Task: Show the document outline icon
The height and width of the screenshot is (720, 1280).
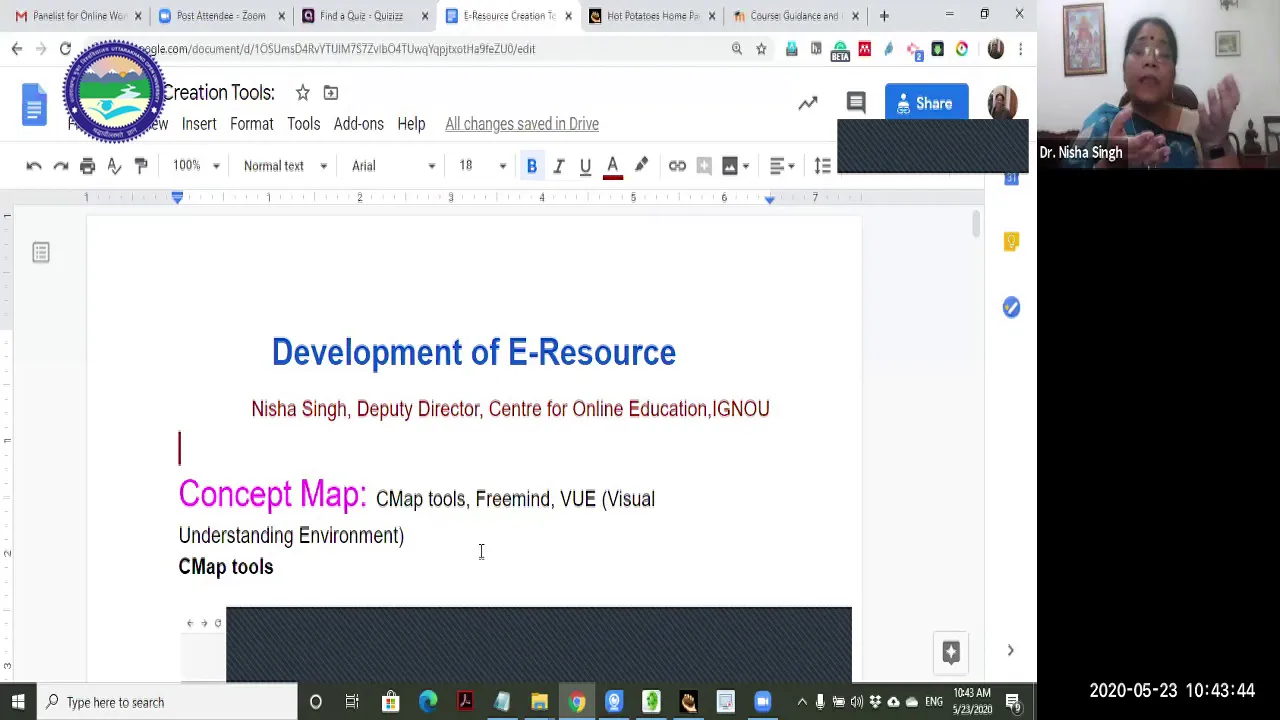Action: point(41,253)
